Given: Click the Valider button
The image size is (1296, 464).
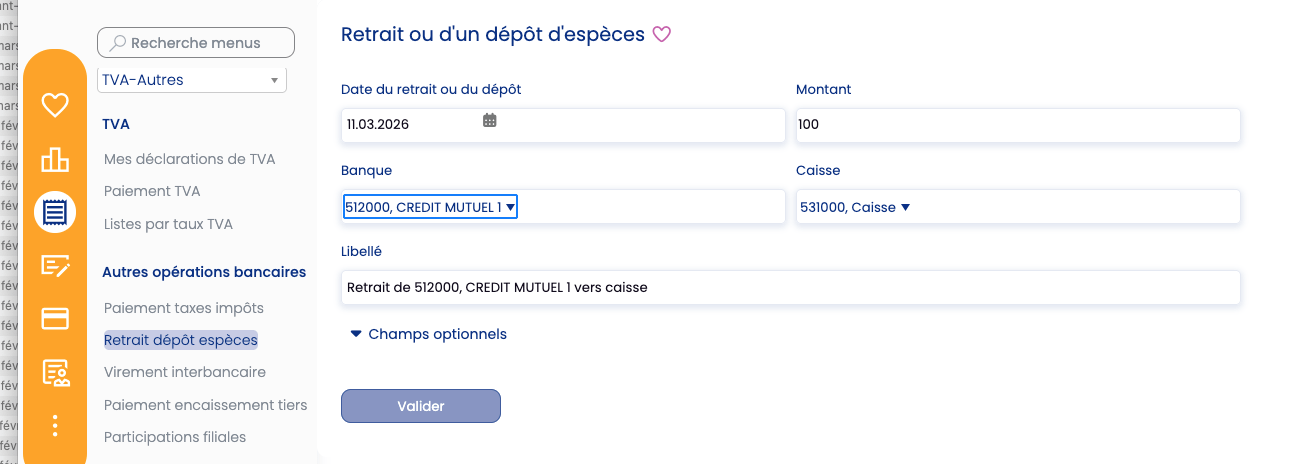Looking at the screenshot, I should point(420,406).
